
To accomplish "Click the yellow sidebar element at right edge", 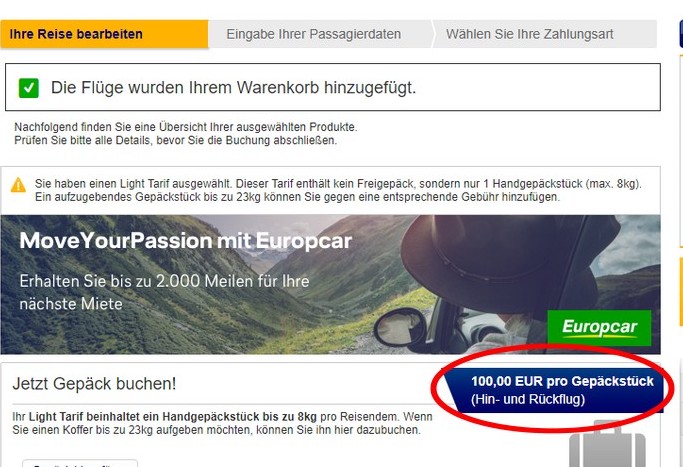I will [x=681, y=291].
